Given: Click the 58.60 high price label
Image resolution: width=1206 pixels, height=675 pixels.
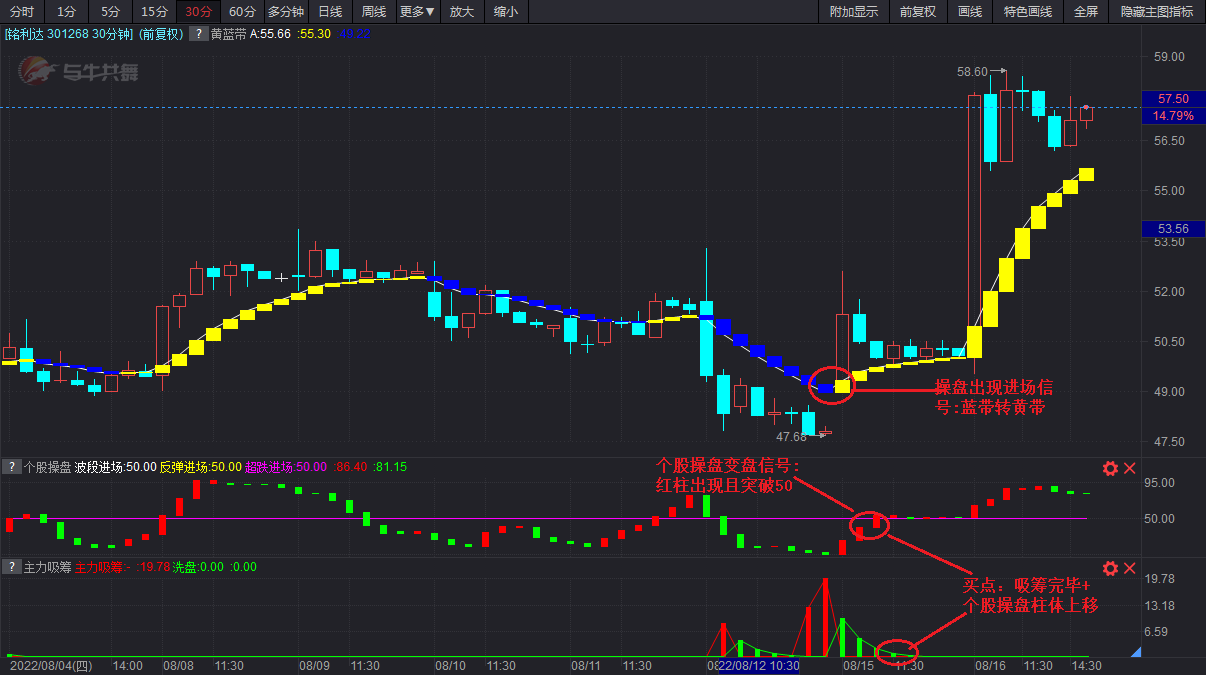Looking at the screenshot, I should pos(972,72).
